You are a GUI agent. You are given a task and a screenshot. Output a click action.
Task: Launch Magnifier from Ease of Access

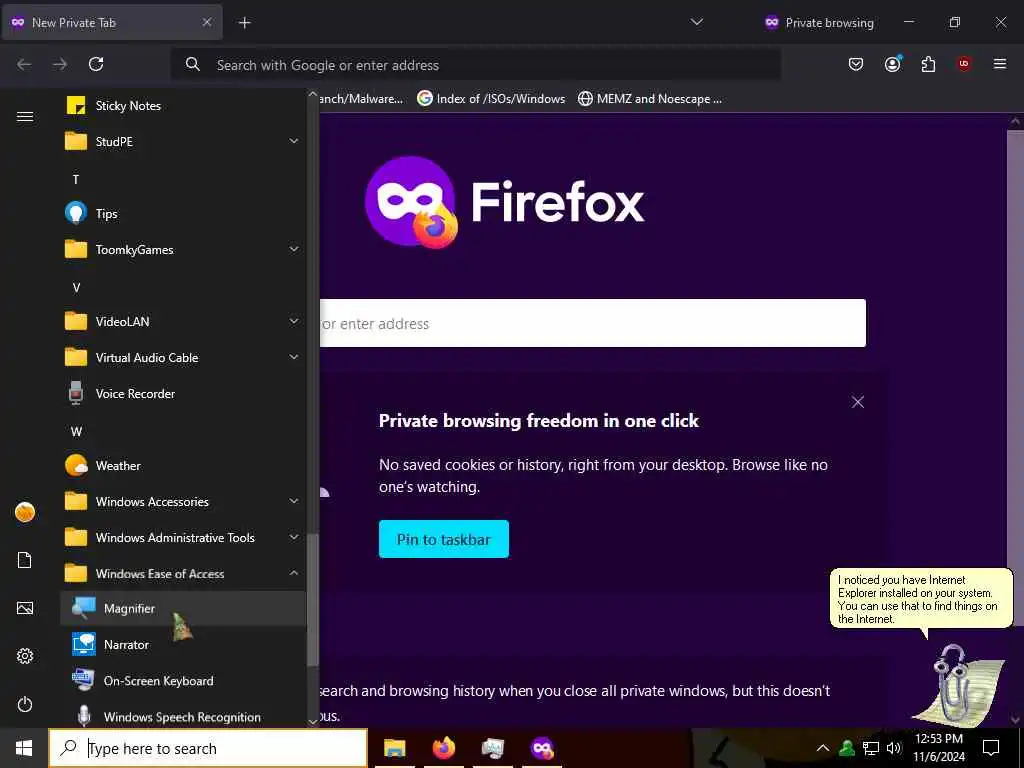183,609
